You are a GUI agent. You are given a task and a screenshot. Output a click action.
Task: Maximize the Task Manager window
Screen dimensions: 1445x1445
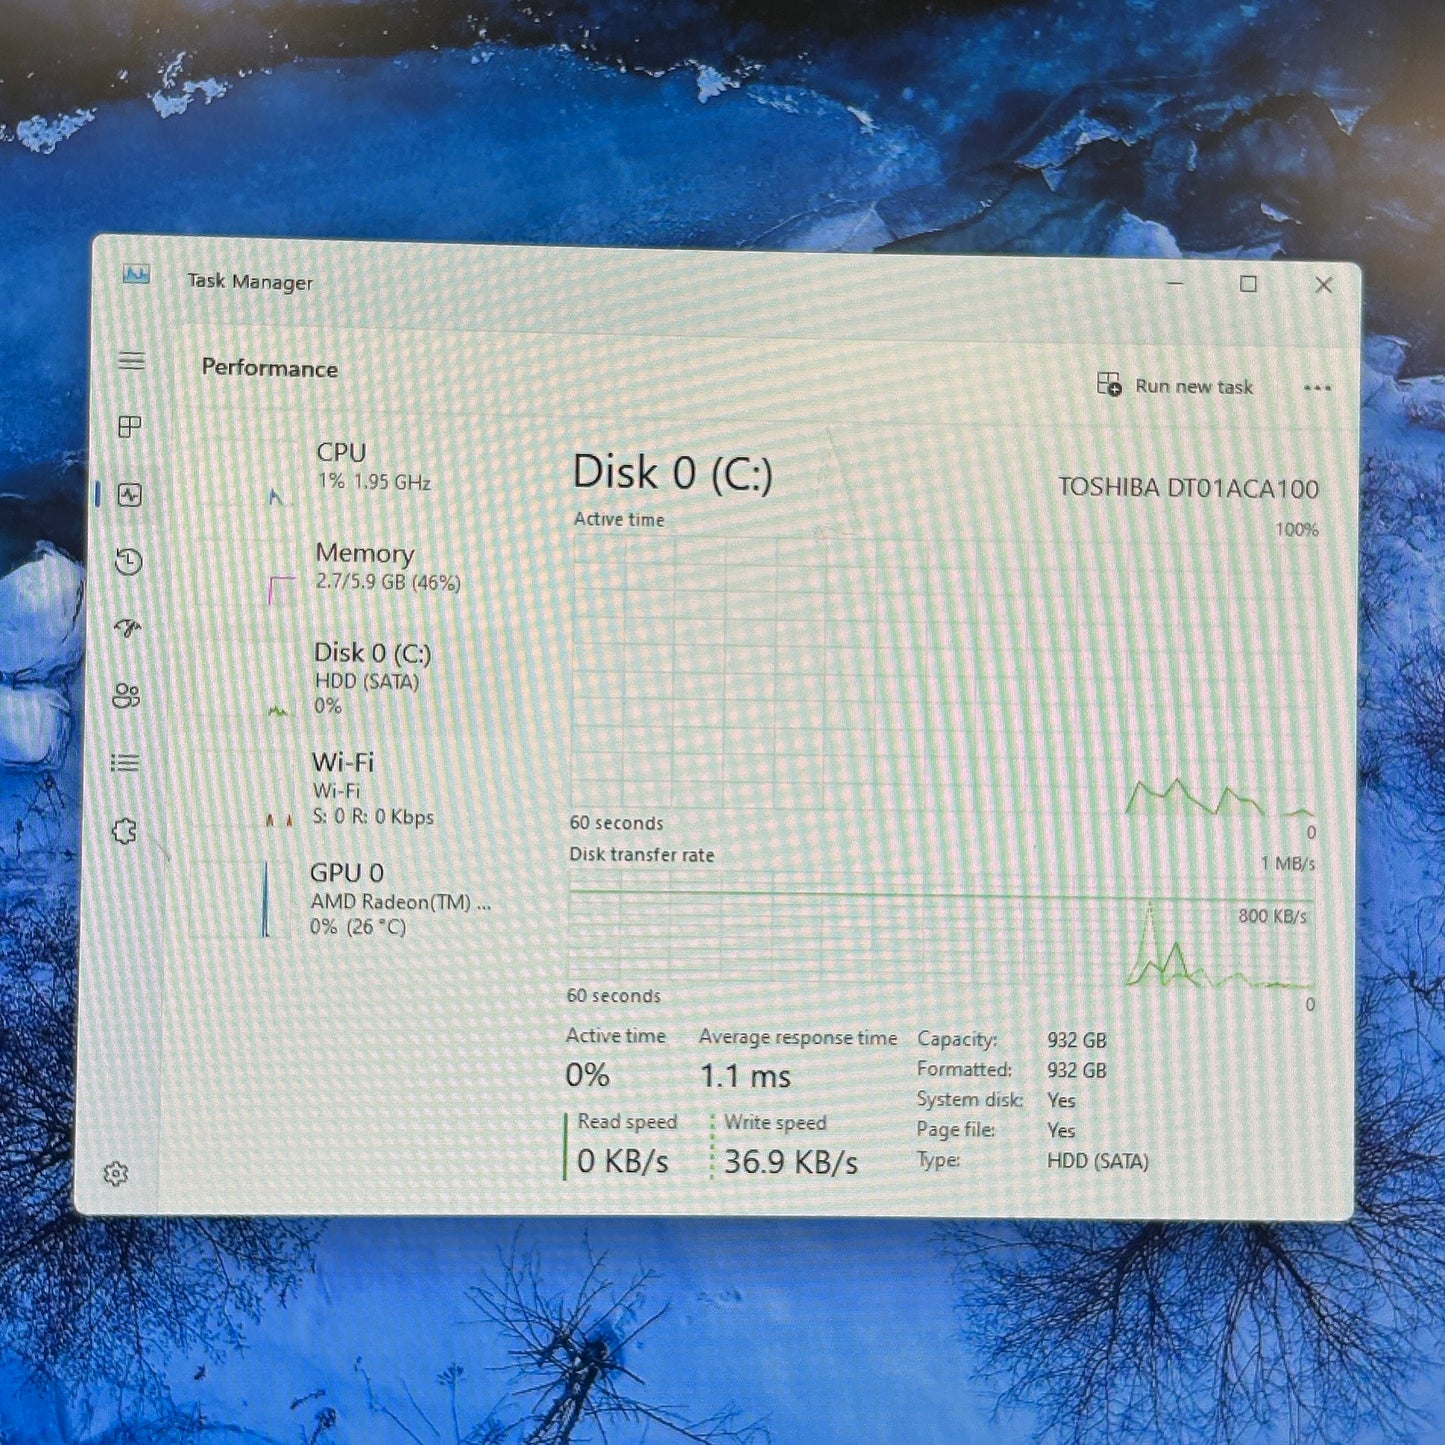point(1248,284)
